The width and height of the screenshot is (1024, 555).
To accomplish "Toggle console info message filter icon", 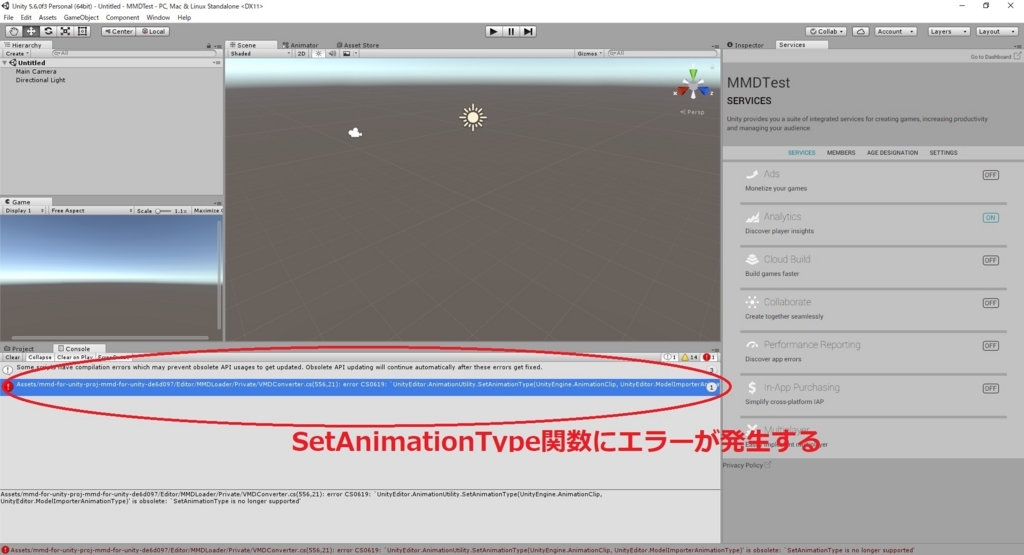I will click(x=669, y=357).
